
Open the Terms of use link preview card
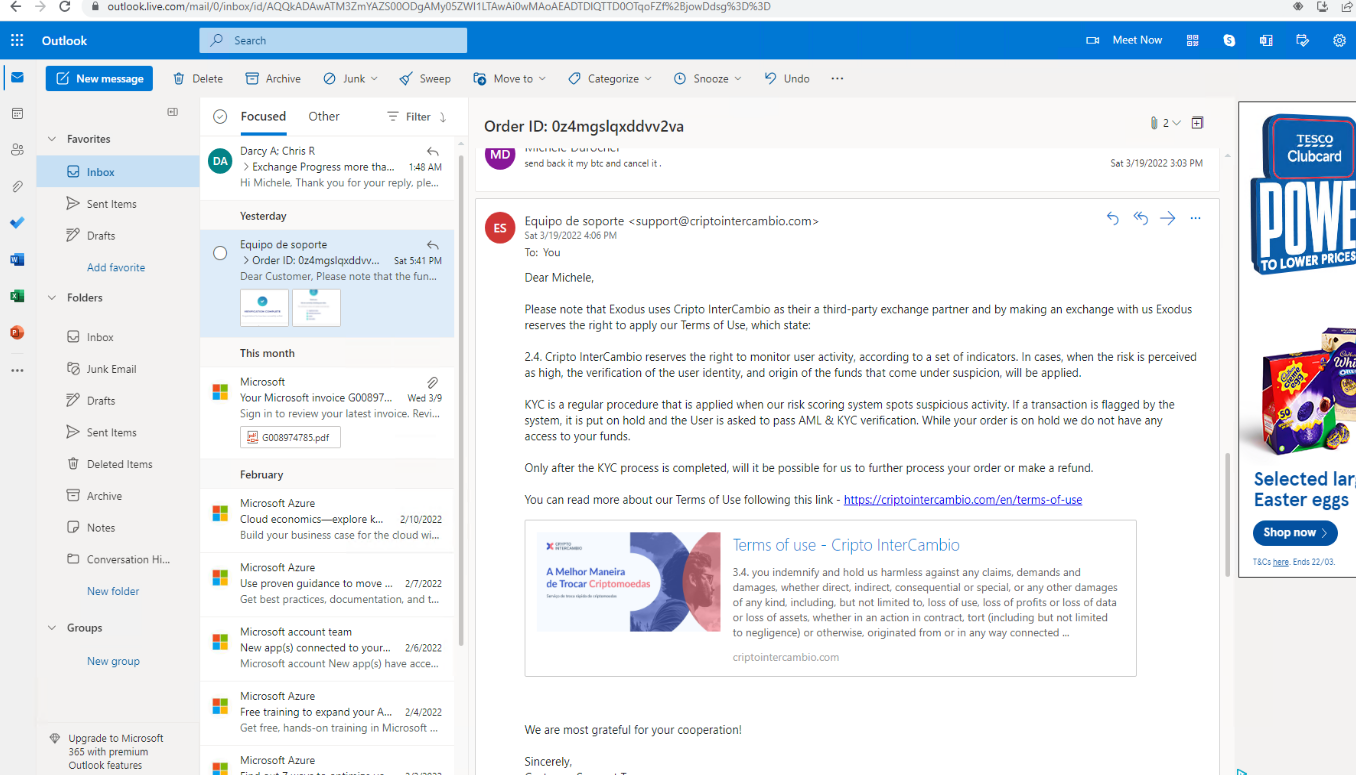[830, 598]
